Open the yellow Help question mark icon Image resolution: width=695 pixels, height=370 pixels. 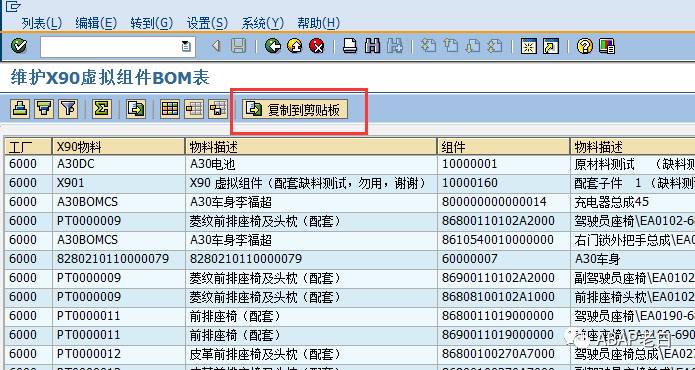[x=585, y=46]
